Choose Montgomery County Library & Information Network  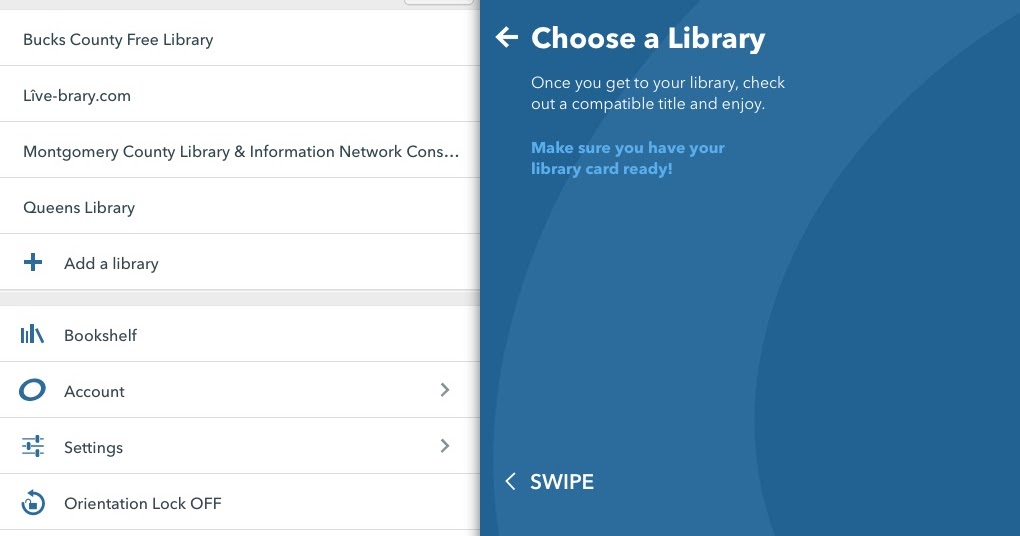240,152
